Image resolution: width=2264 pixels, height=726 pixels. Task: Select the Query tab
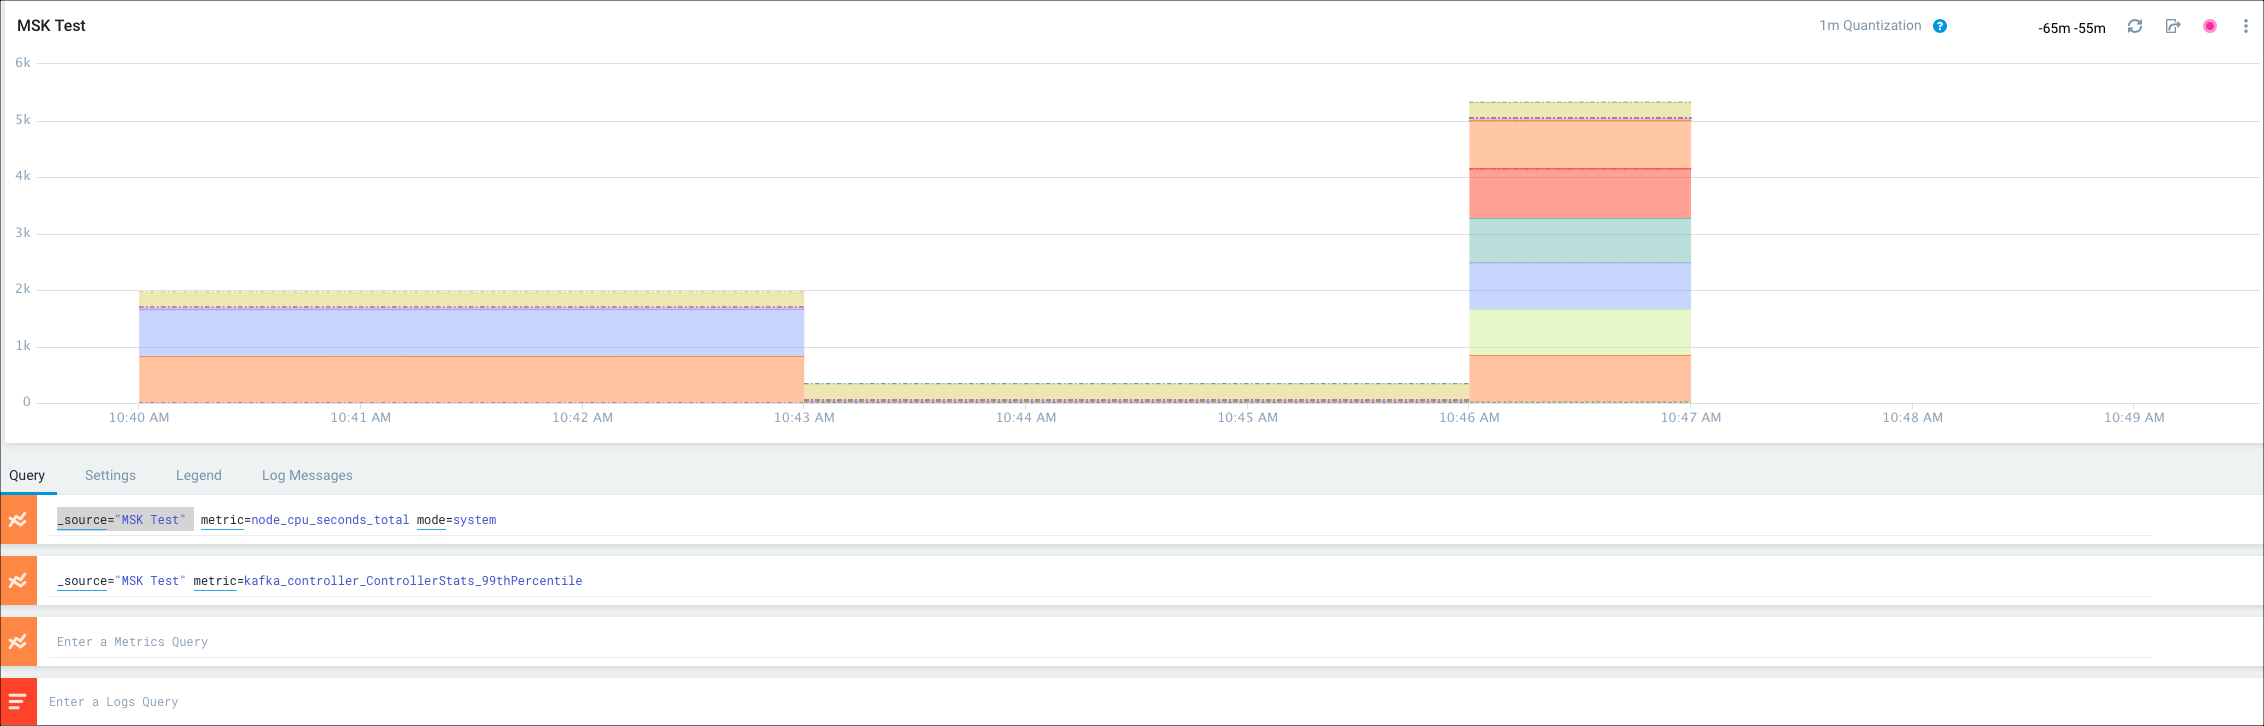click(x=27, y=475)
